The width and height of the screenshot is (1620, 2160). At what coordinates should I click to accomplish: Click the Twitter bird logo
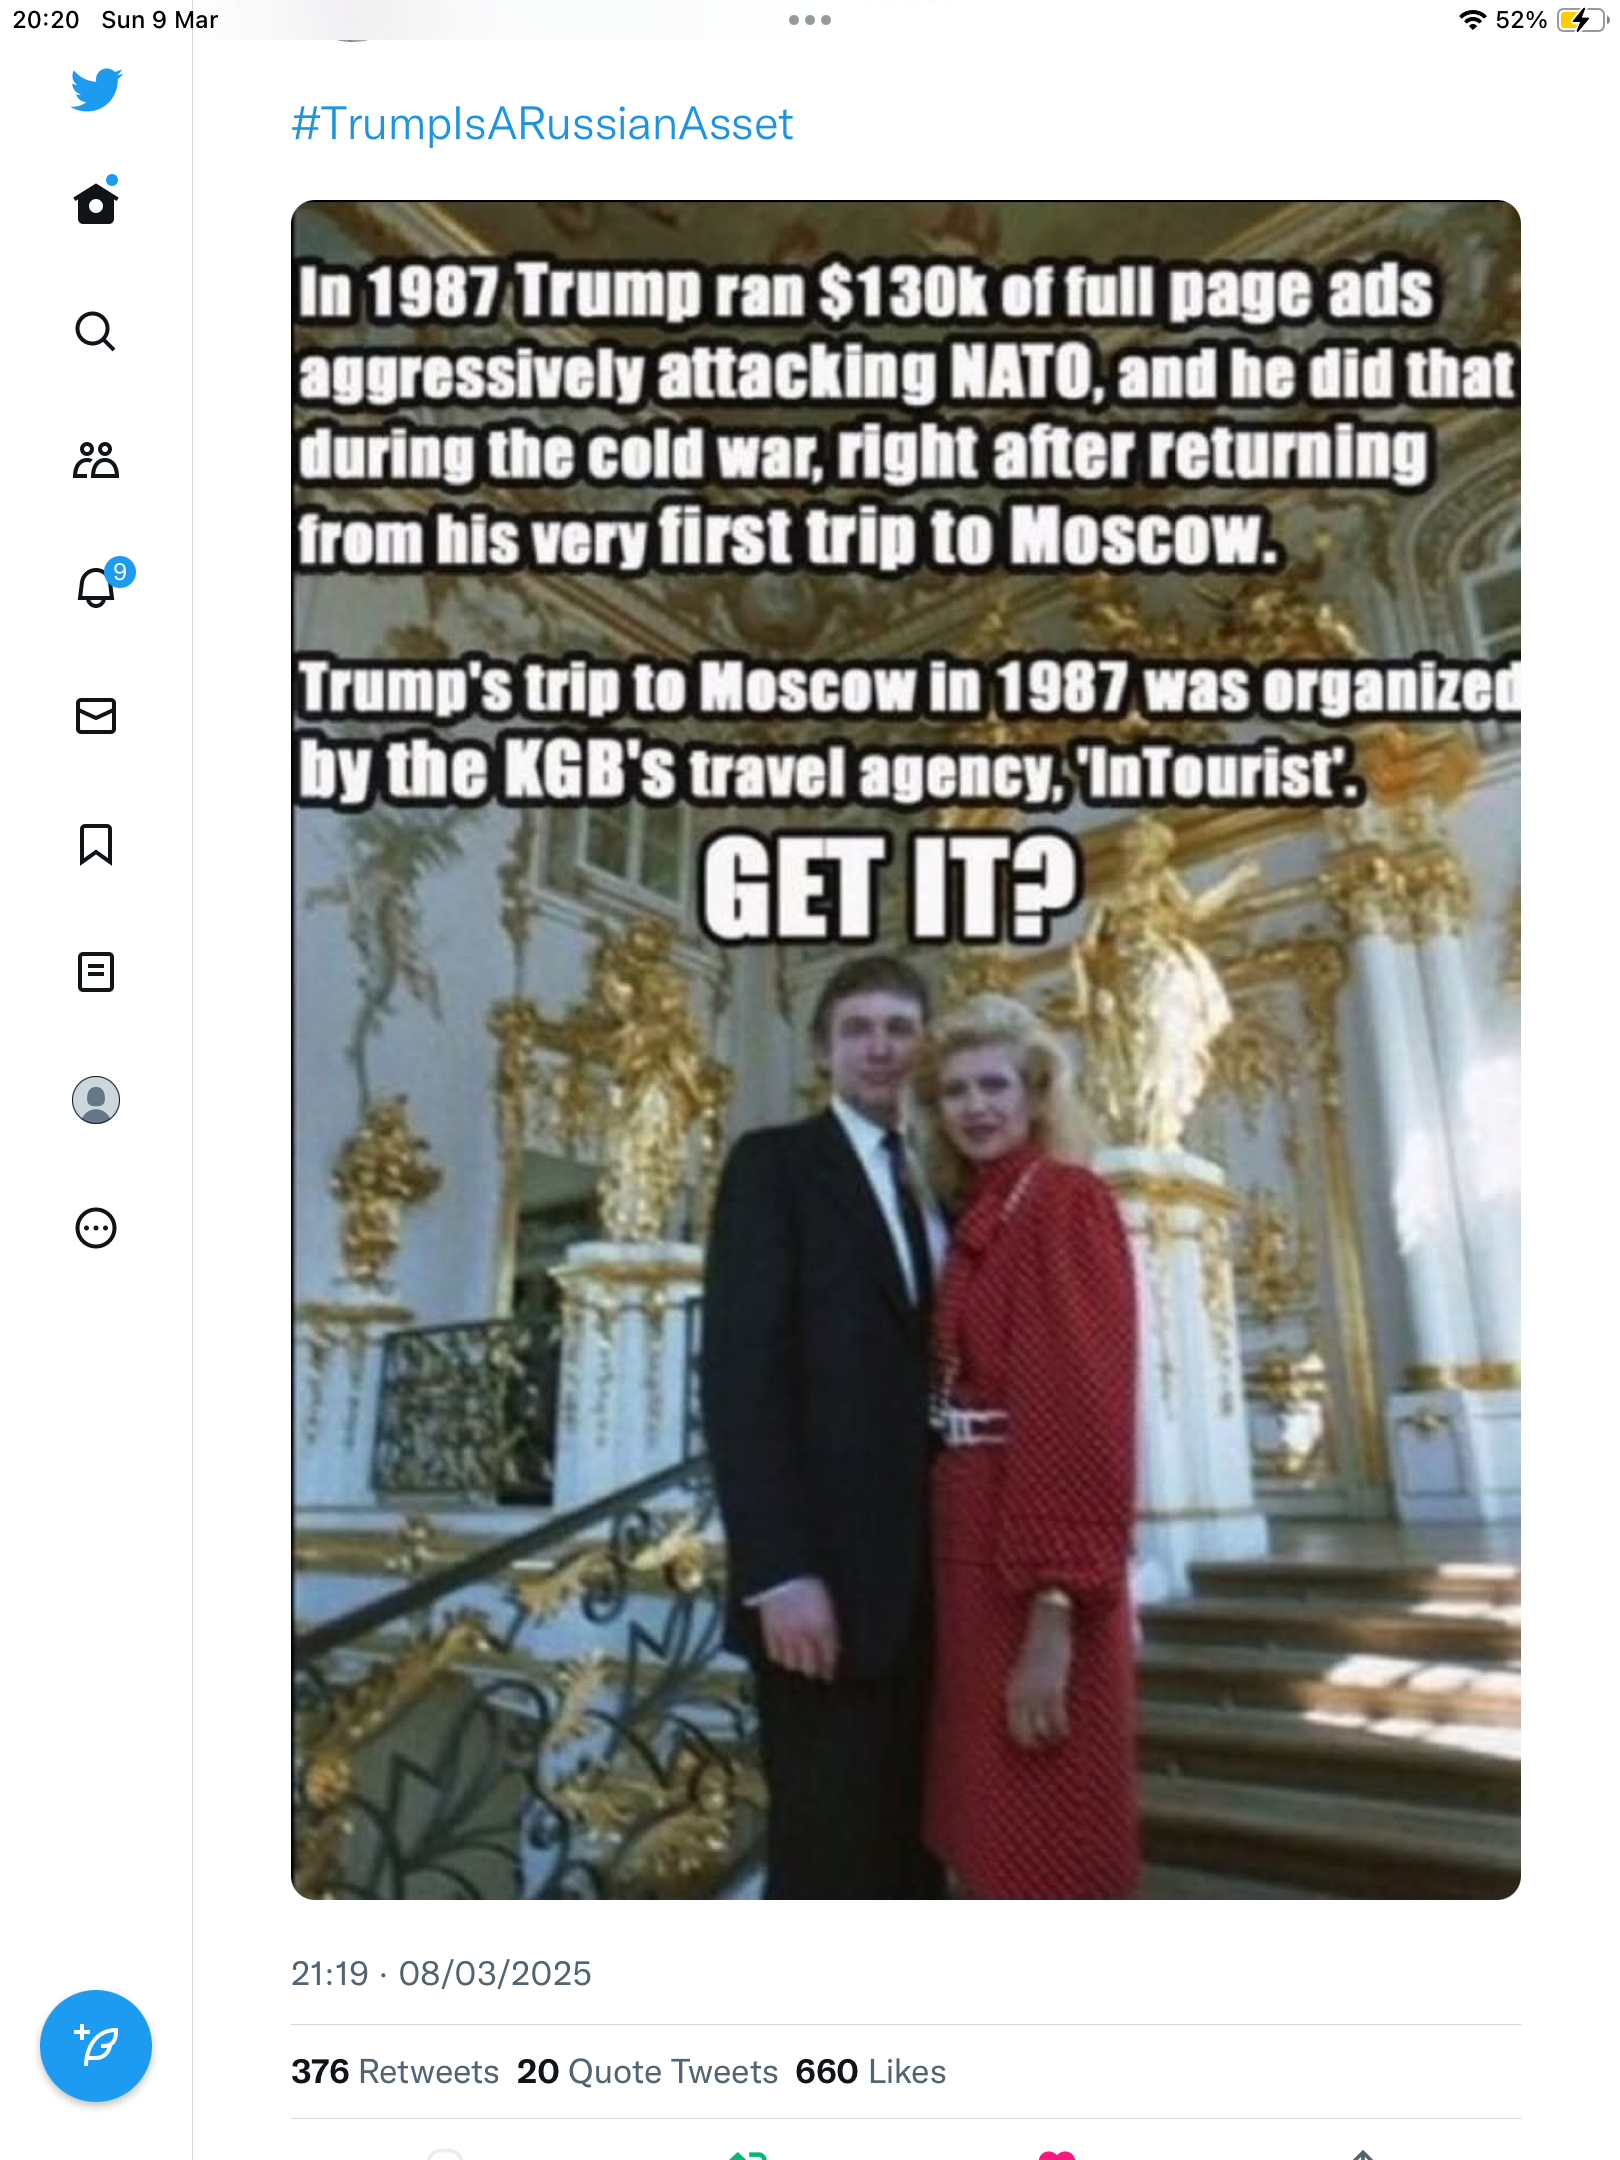coord(96,89)
